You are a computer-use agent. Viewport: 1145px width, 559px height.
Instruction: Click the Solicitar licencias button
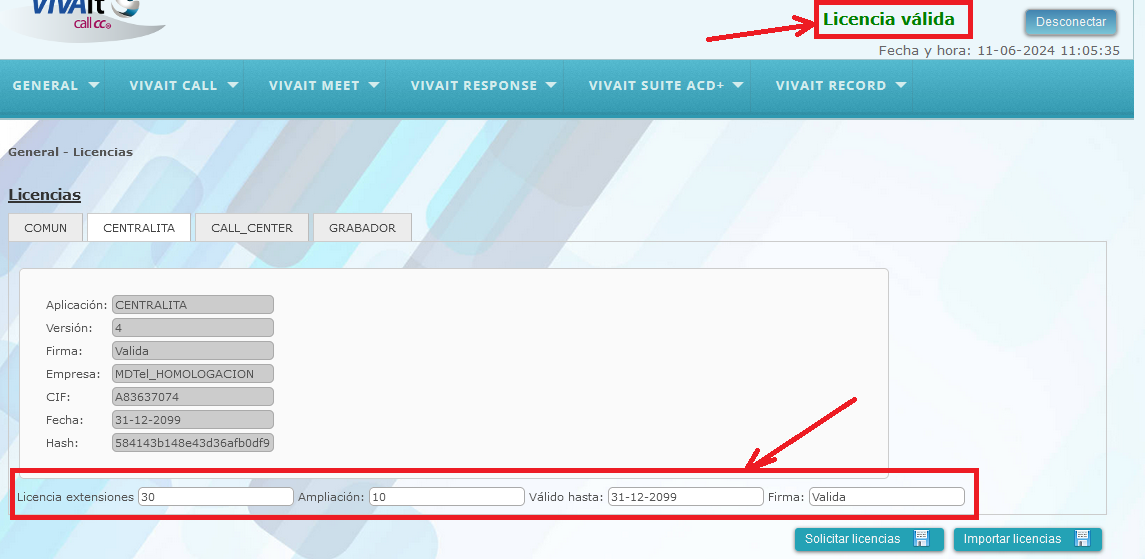869,539
